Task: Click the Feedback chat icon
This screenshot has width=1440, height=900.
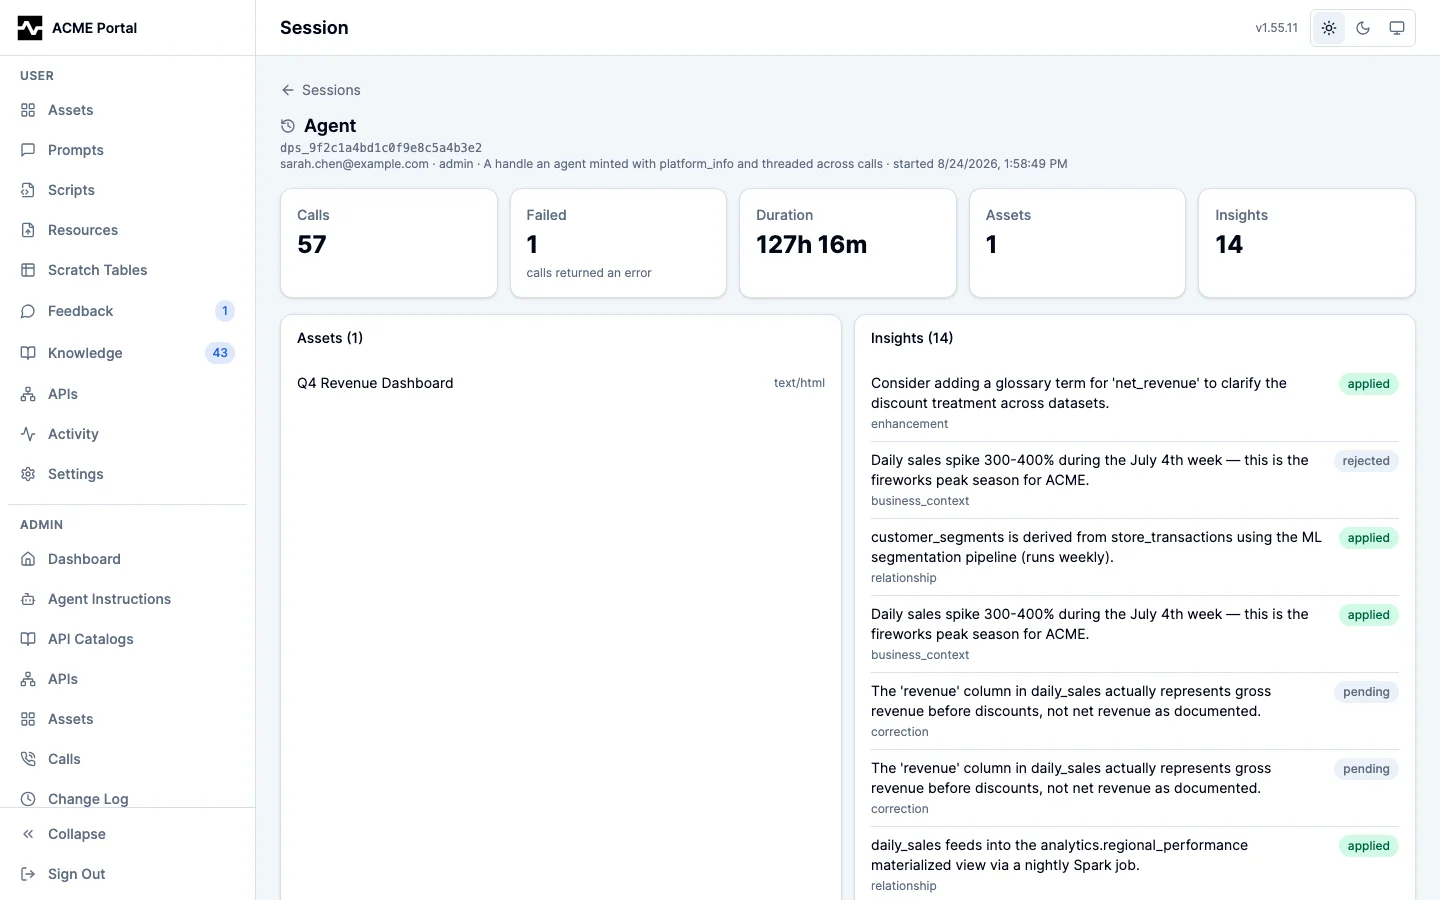Action: [28, 311]
